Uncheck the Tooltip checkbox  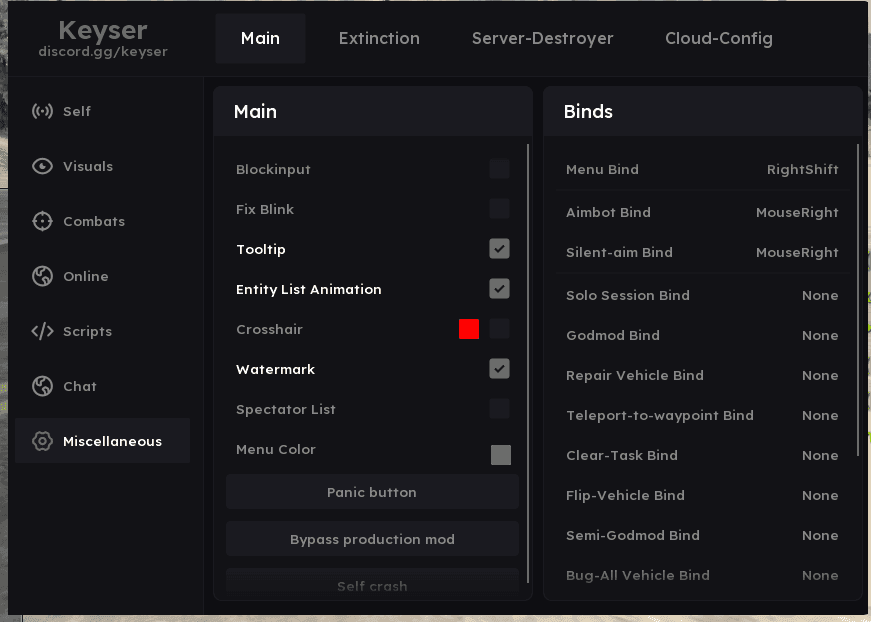[x=499, y=249]
